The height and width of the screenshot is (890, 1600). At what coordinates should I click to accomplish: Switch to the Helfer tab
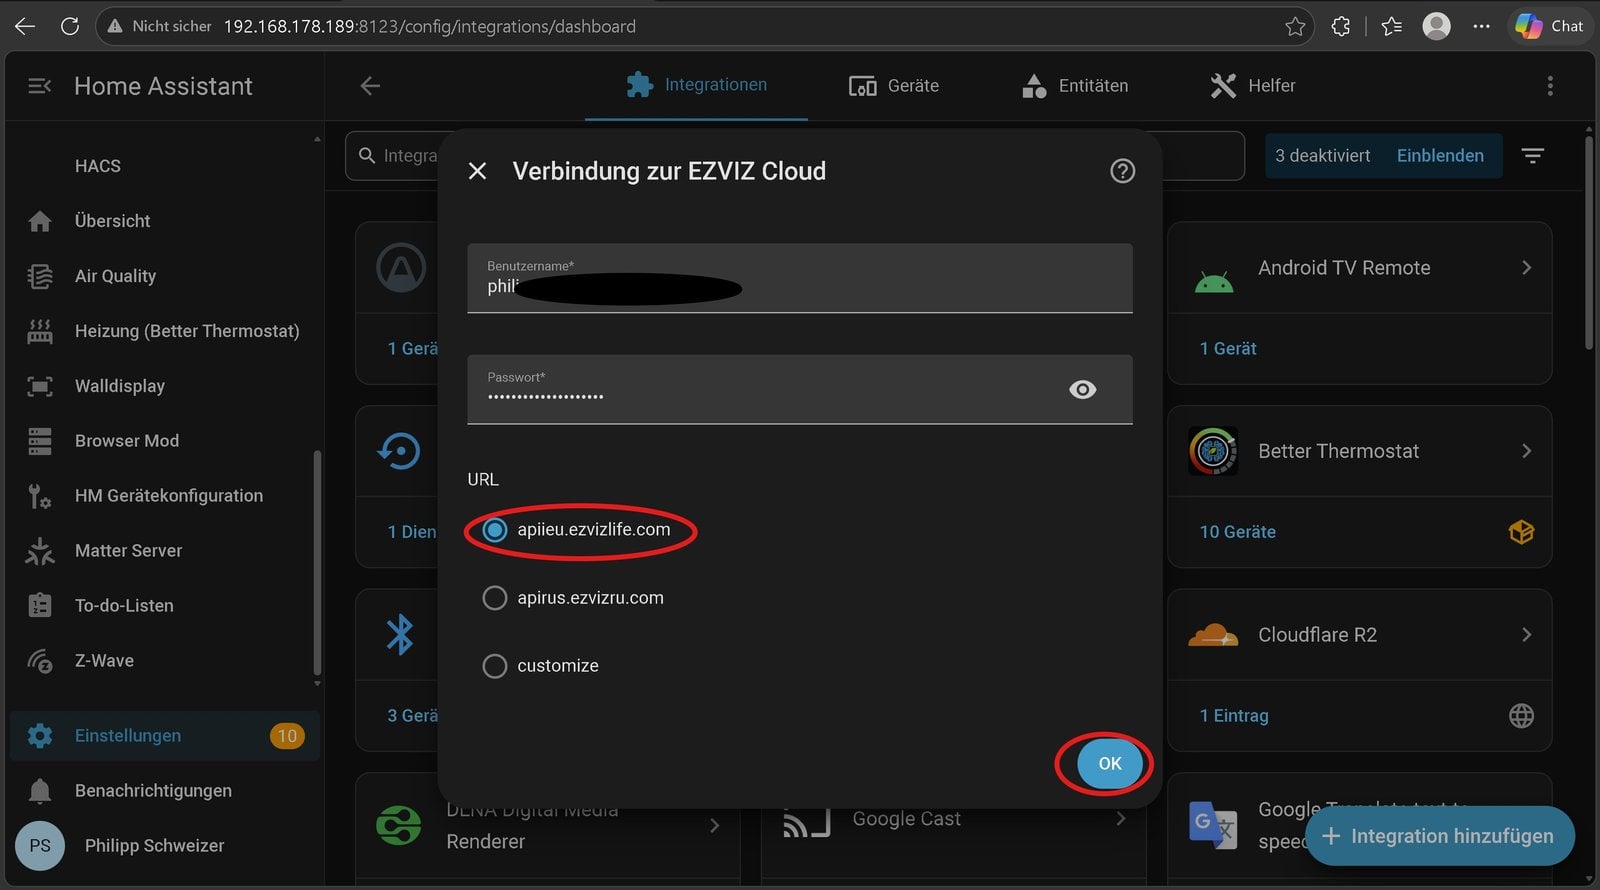pyautogui.click(x=1253, y=86)
